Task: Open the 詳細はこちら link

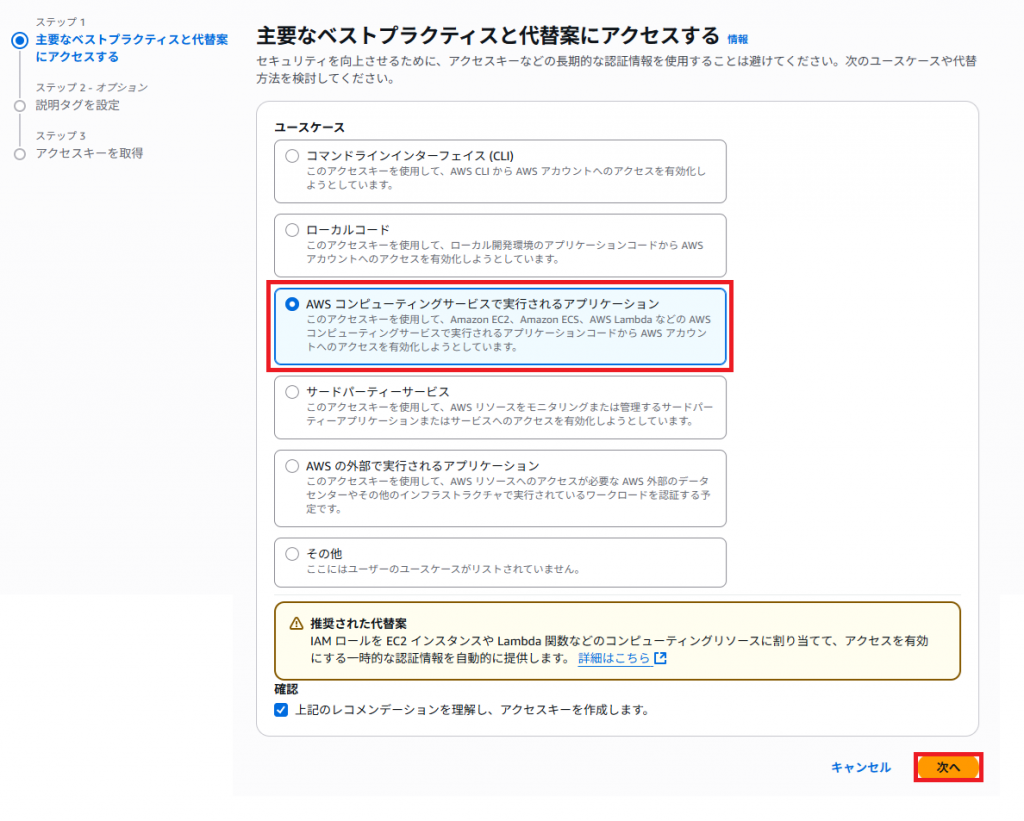Action: 614,659
